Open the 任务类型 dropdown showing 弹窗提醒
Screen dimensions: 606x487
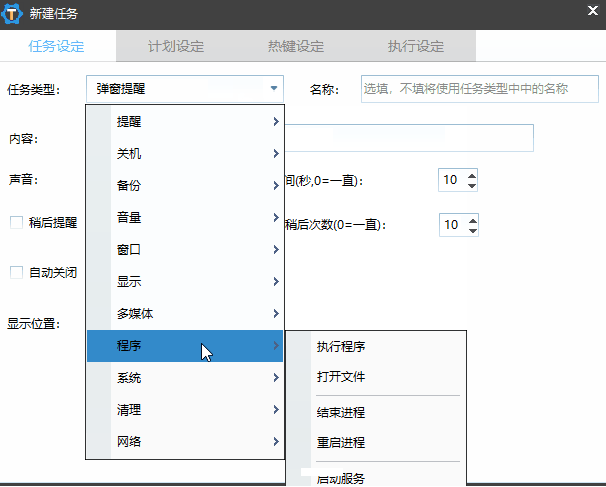click(x=185, y=89)
